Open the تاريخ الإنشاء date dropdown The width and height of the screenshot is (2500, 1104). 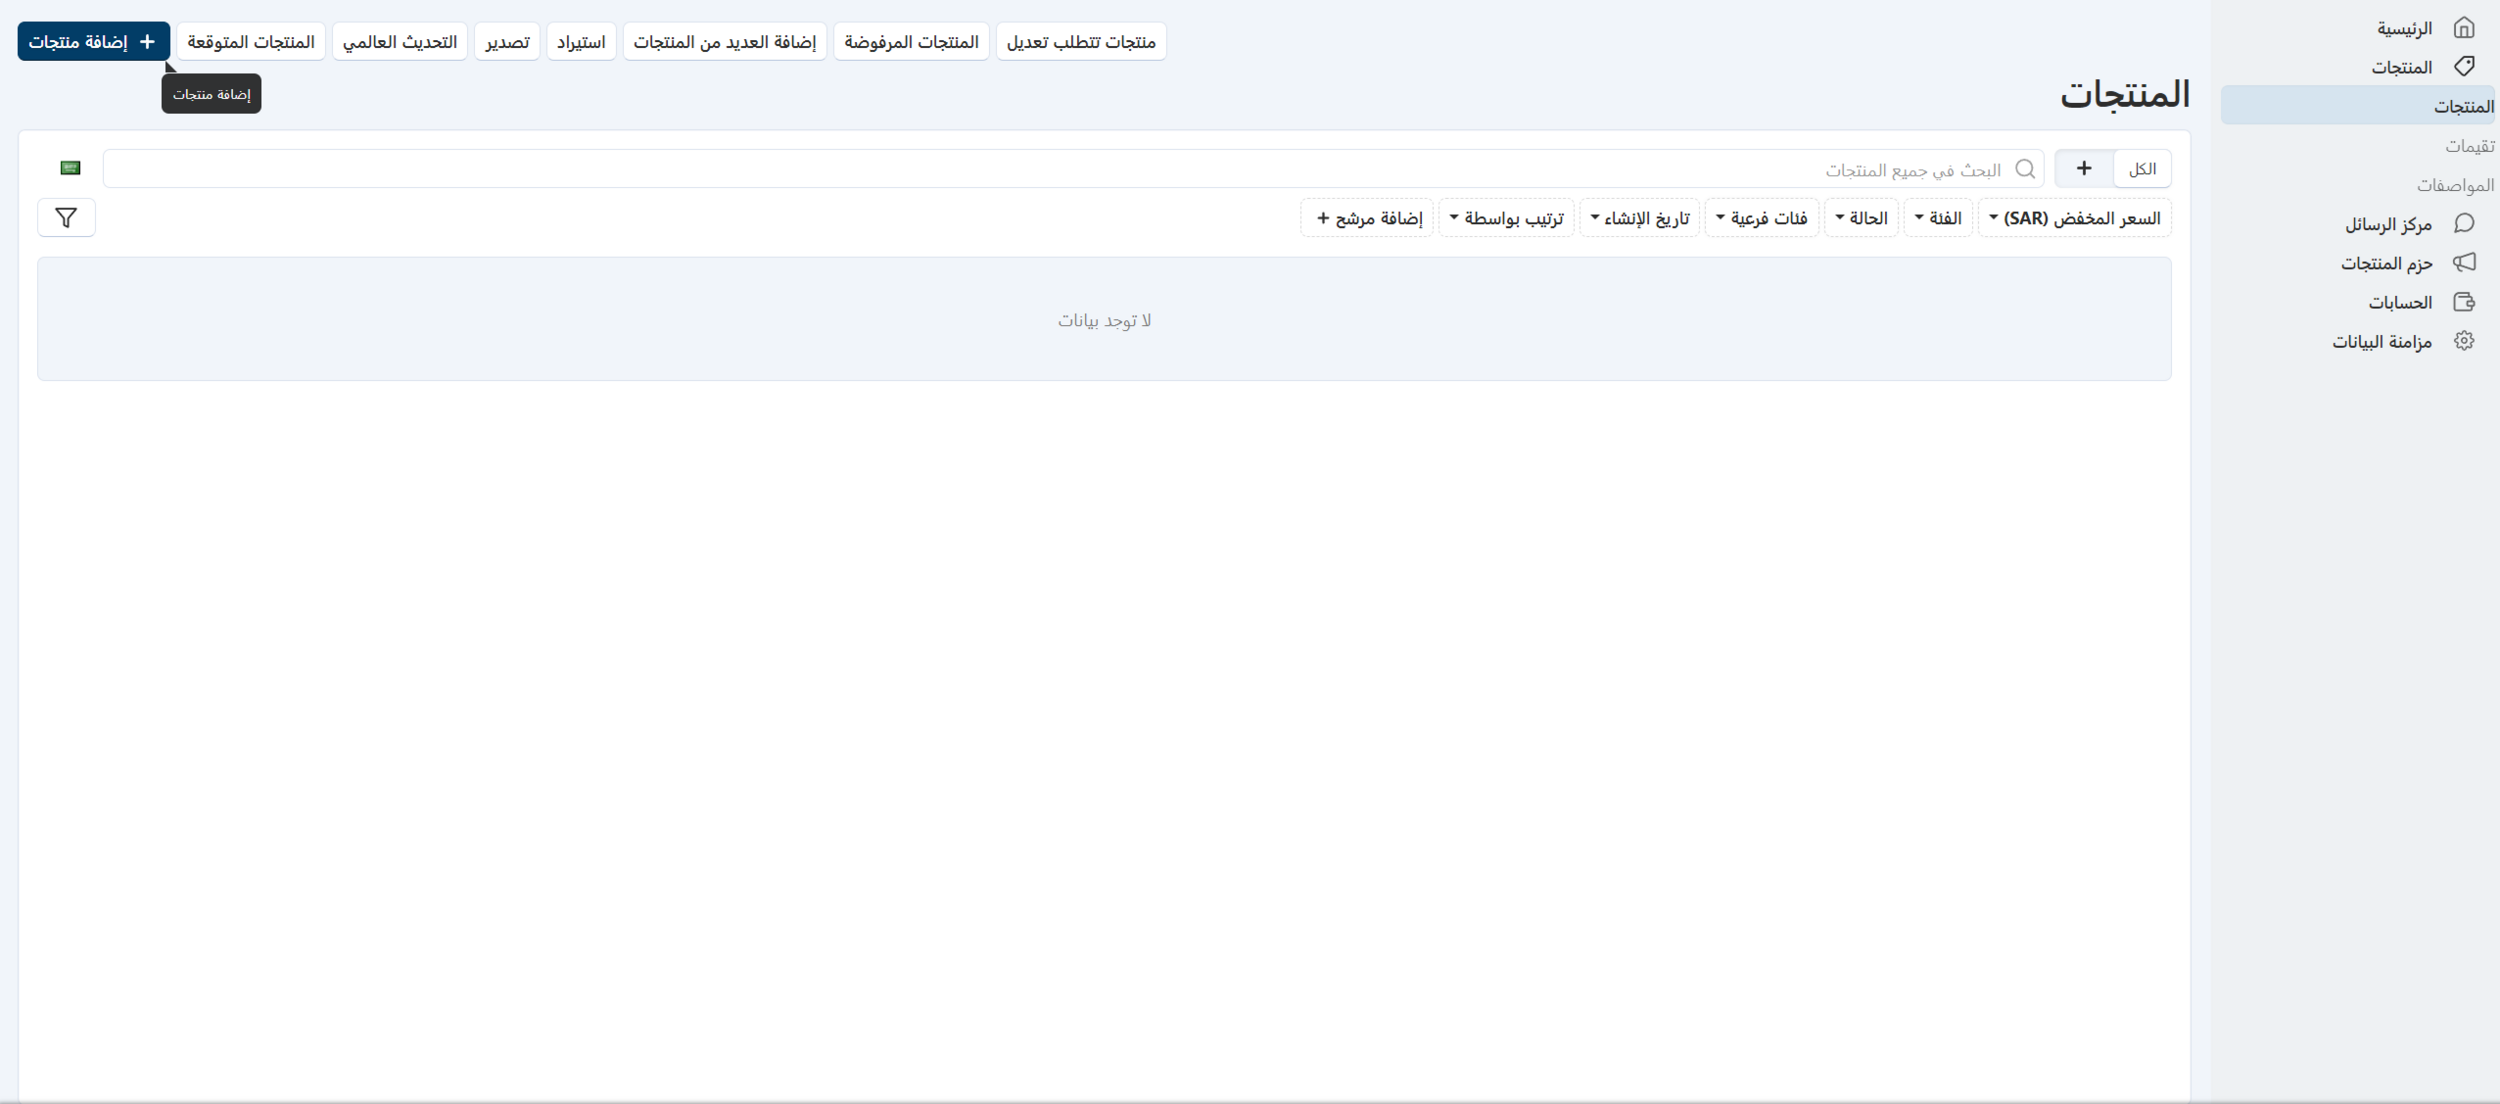(x=1639, y=218)
